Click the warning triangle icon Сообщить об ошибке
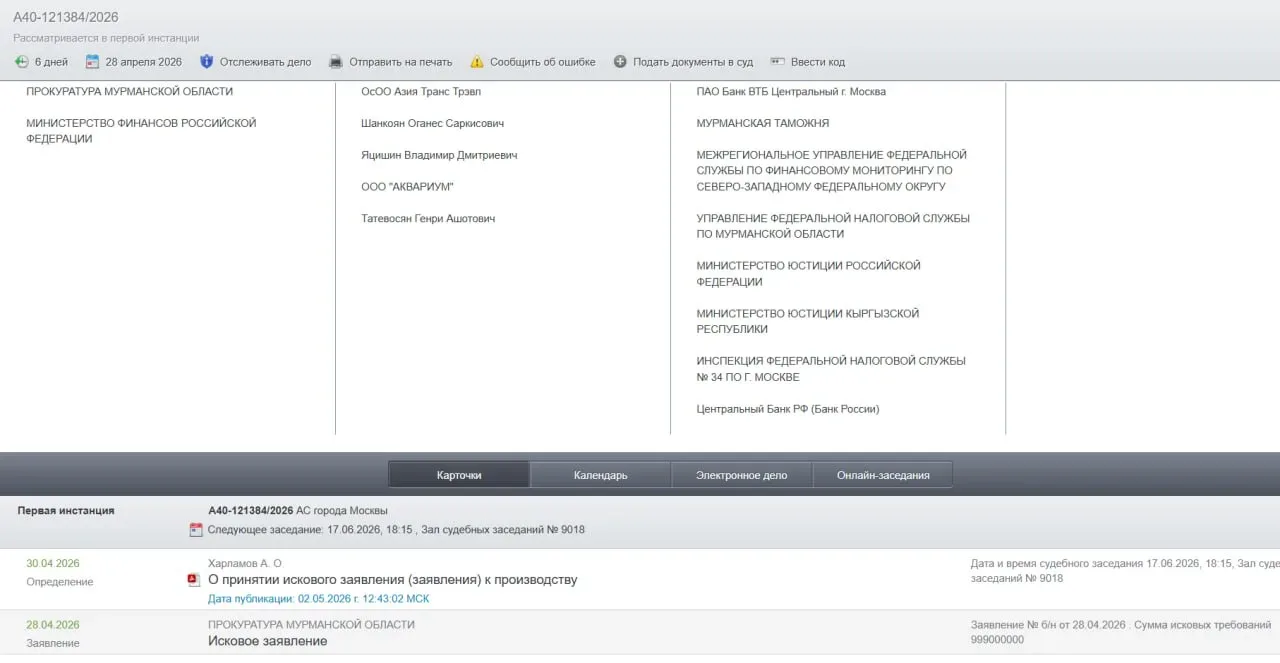This screenshot has width=1280, height=663. (477, 62)
